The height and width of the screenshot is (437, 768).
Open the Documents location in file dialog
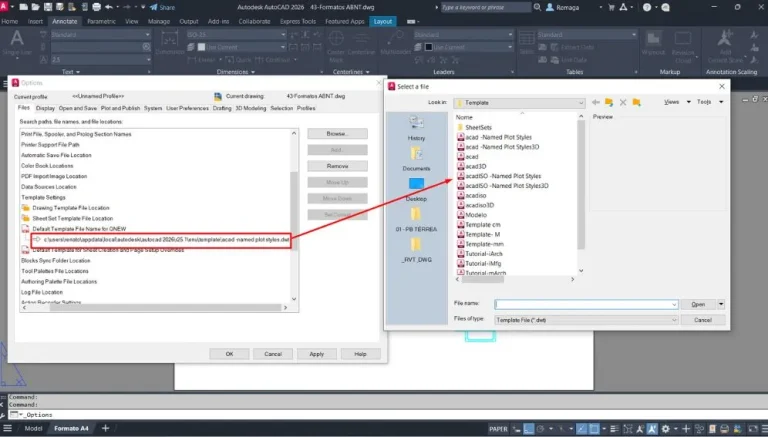point(416,158)
